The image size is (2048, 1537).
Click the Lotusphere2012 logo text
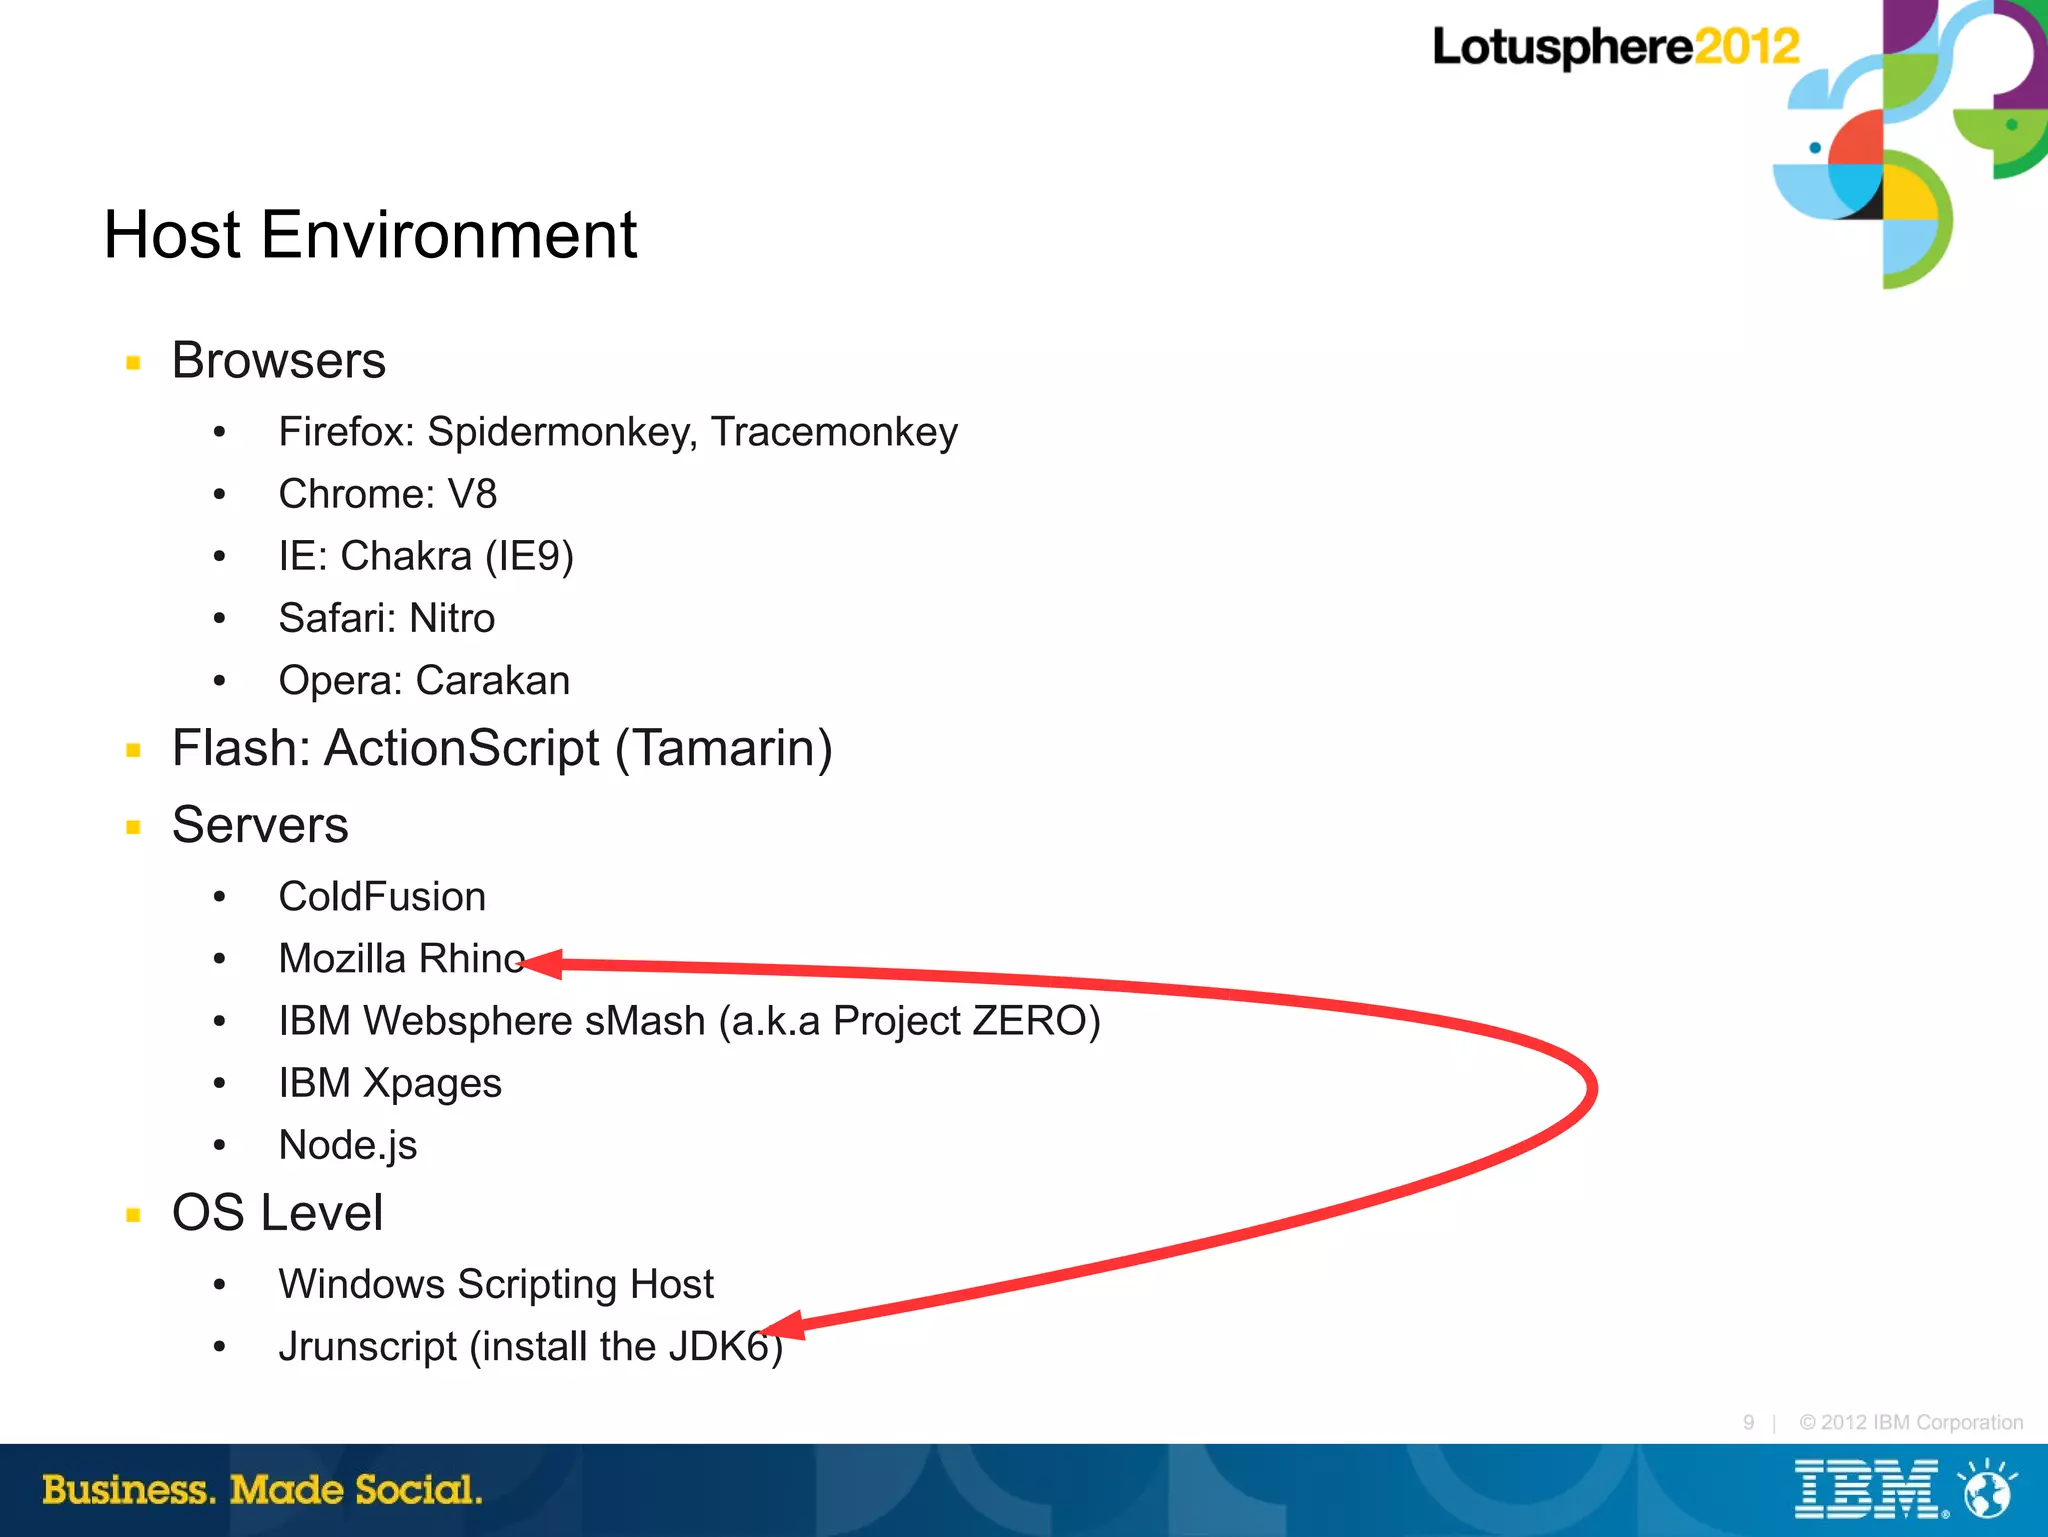coord(1616,47)
